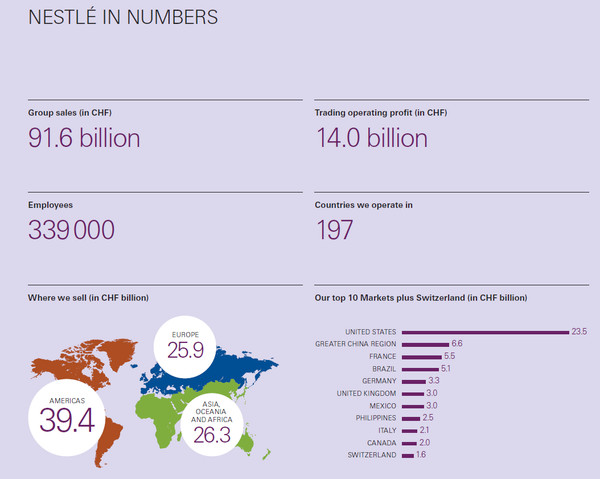The width and height of the screenshot is (600, 479).
Task: Click the '2.5' value for Philippines
Action: 428,417
